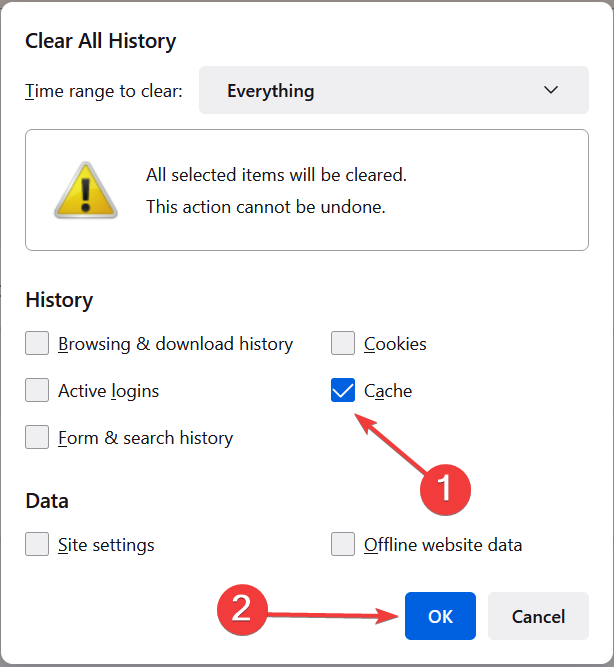Image resolution: width=614 pixels, height=667 pixels.
Task: Click the Offline website data label
Action: pos(443,544)
